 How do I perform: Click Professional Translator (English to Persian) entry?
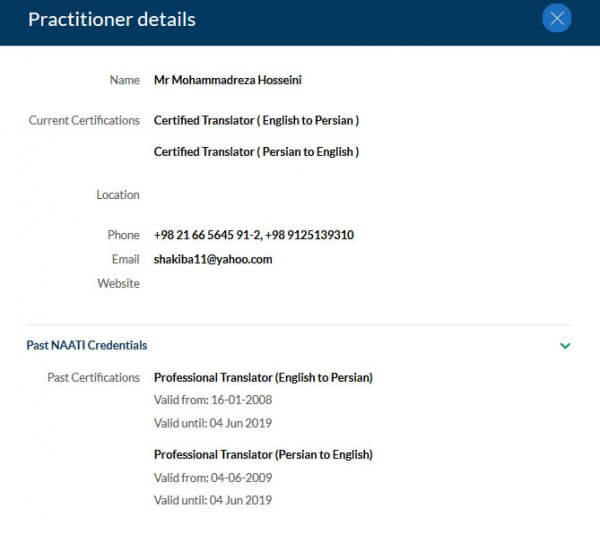click(x=263, y=378)
